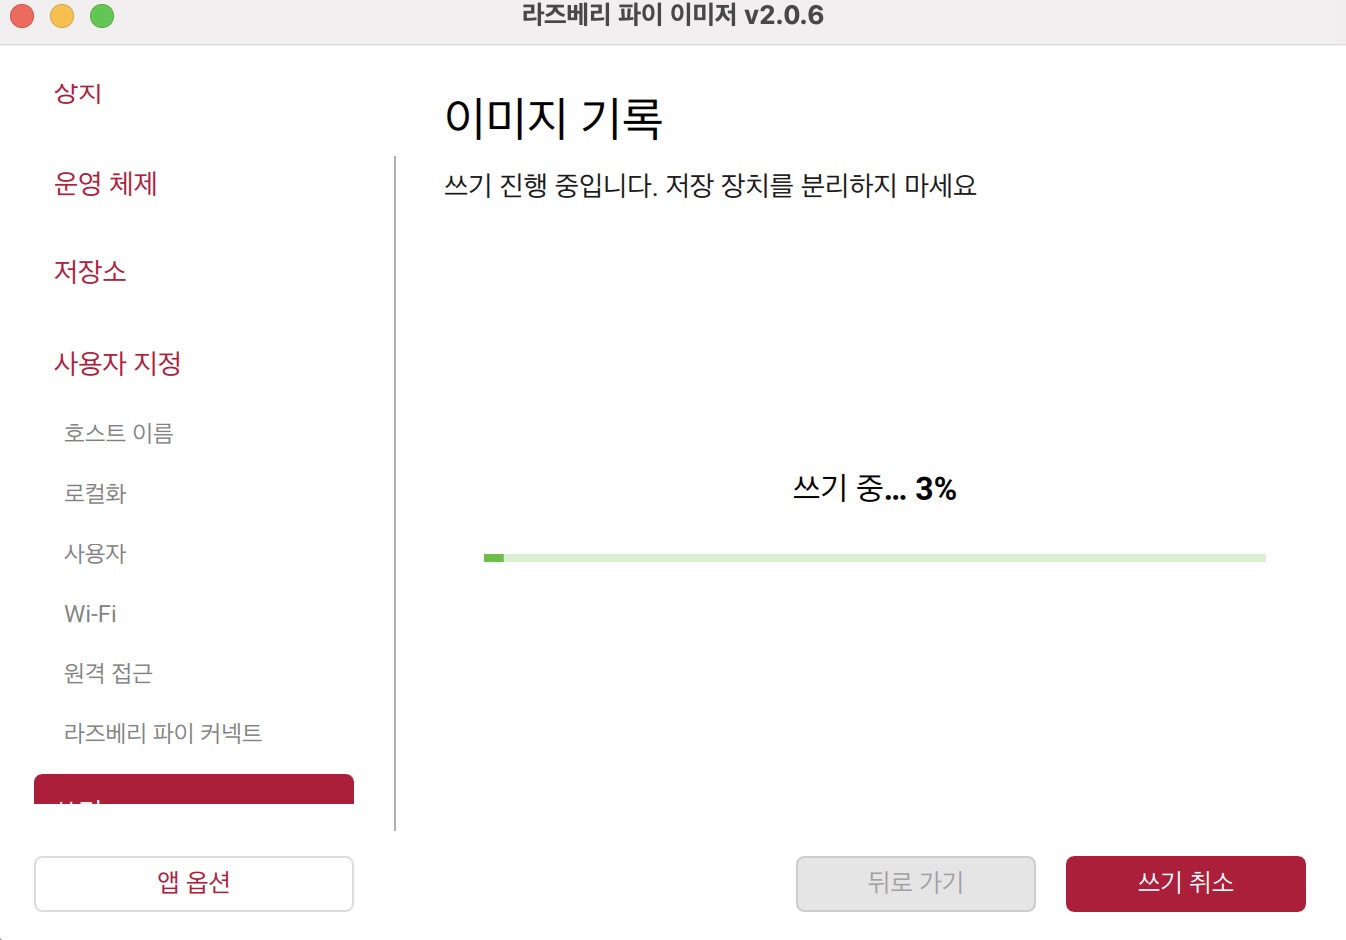The height and width of the screenshot is (940, 1346).
Task: Select 라즈베리 파이 커넥트 in sidebar
Action: coord(162,733)
